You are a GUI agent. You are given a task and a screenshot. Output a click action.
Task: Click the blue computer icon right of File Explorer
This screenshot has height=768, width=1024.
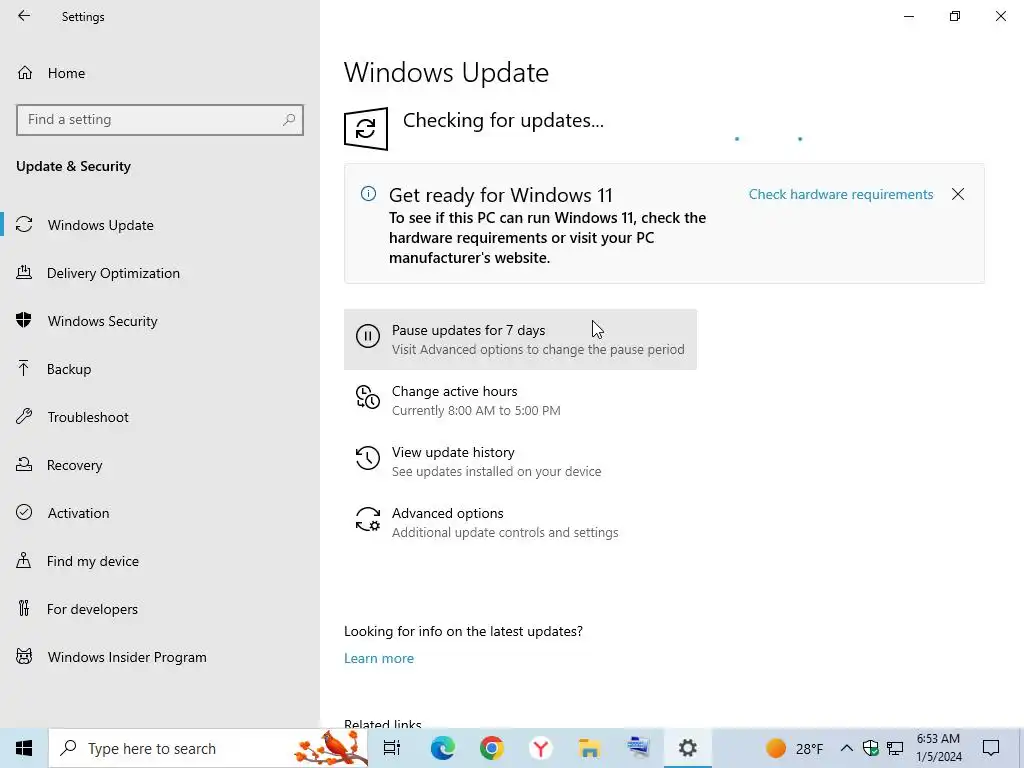point(638,748)
